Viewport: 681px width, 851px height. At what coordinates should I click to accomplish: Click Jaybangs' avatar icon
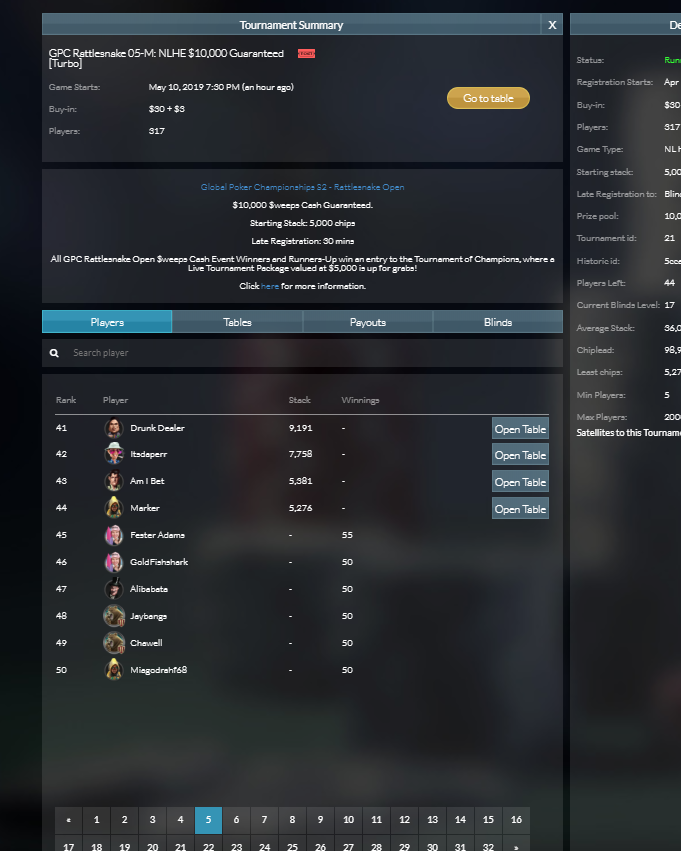(113, 616)
